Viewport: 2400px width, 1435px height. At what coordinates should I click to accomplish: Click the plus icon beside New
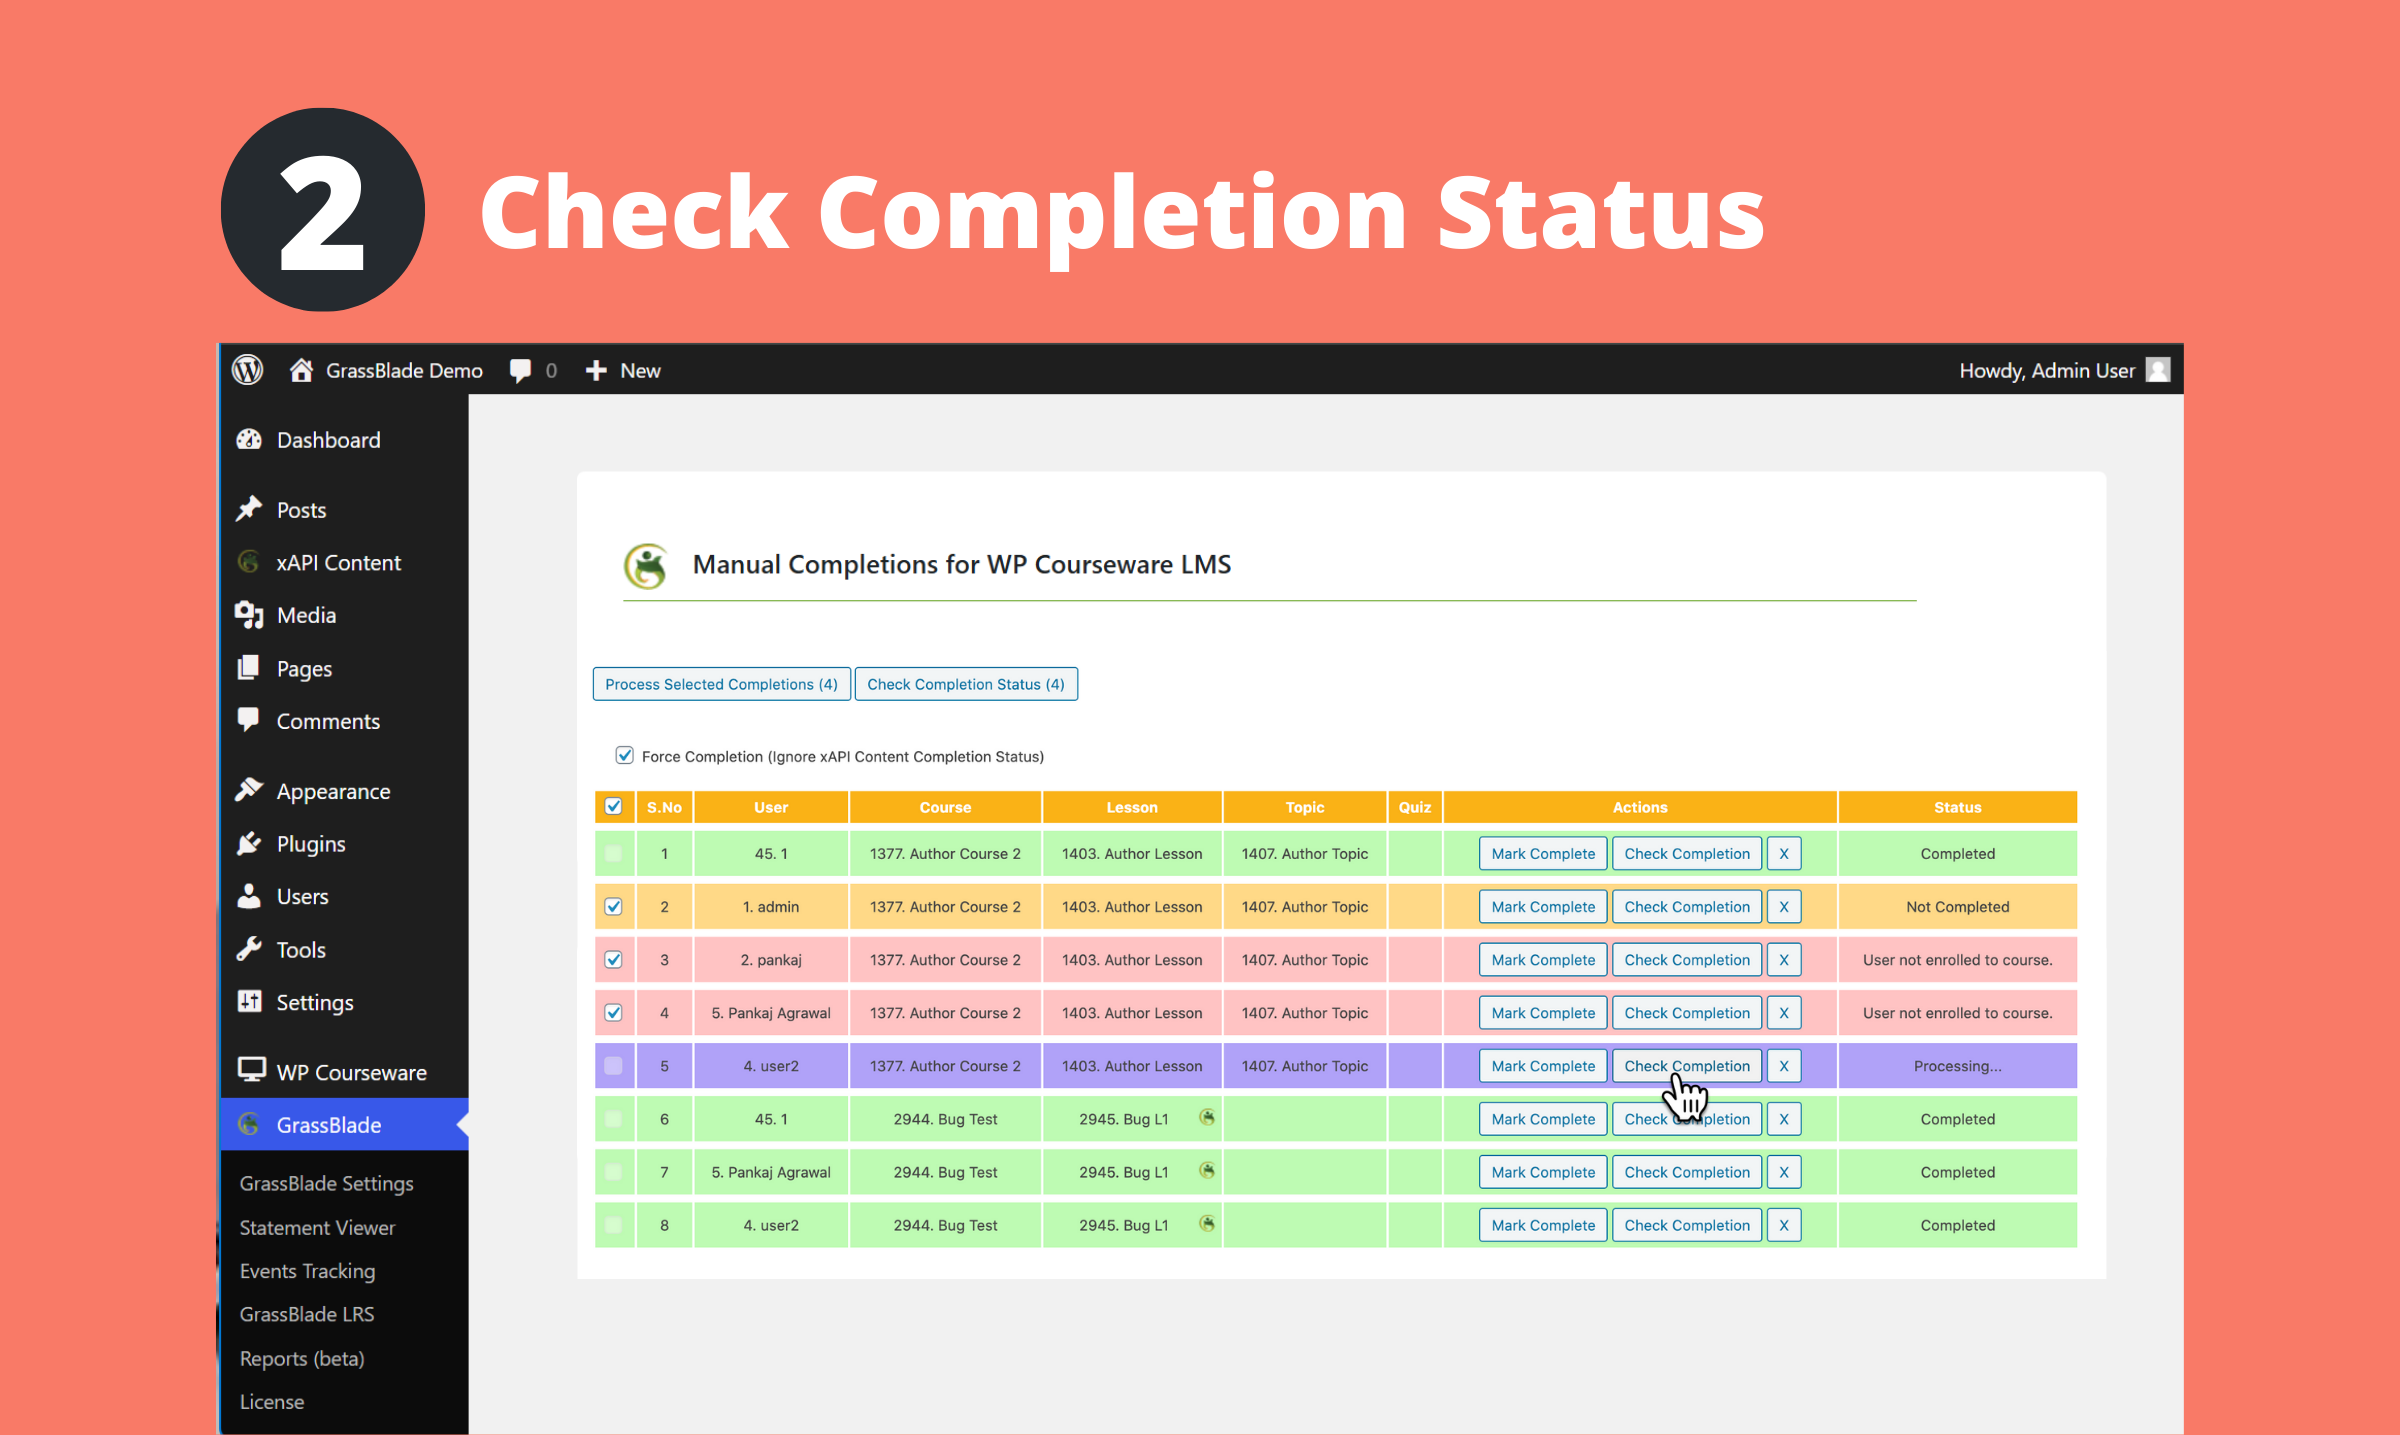[x=596, y=371]
